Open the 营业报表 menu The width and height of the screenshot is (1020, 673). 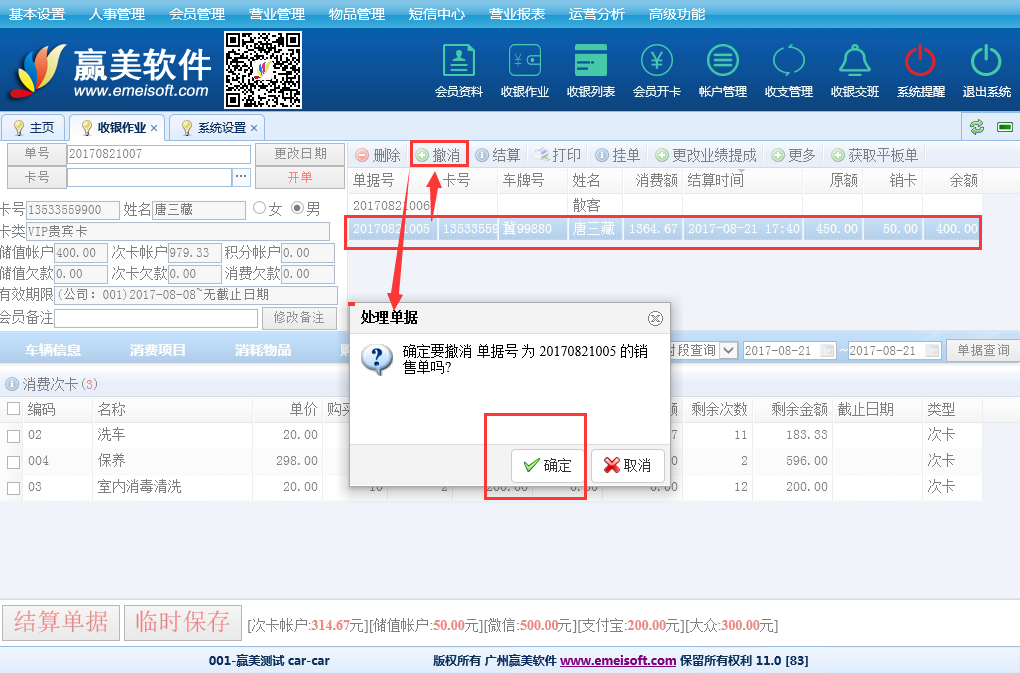pyautogui.click(x=517, y=14)
